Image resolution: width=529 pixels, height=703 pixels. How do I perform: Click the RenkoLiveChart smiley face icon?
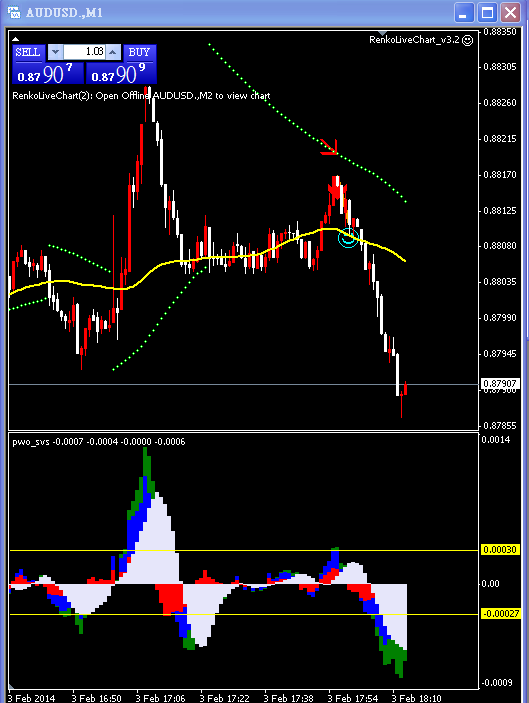(x=468, y=40)
